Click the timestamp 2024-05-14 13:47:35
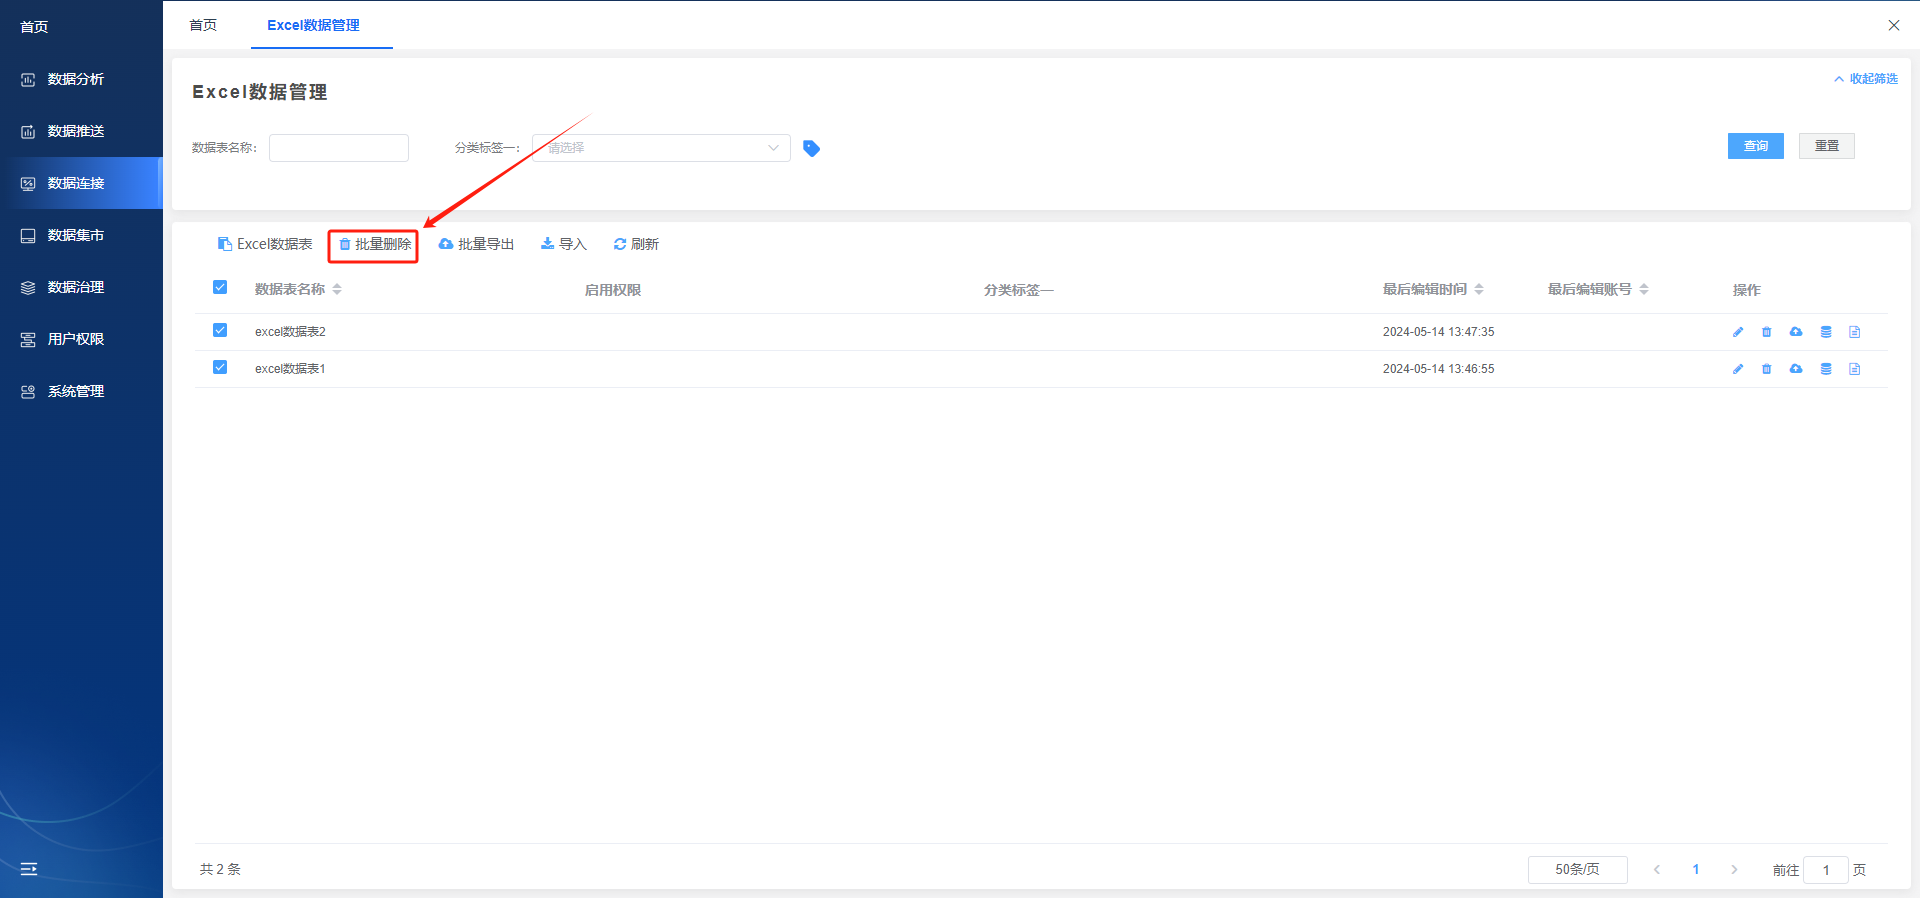The width and height of the screenshot is (1920, 898). click(x=1438, y=332)
